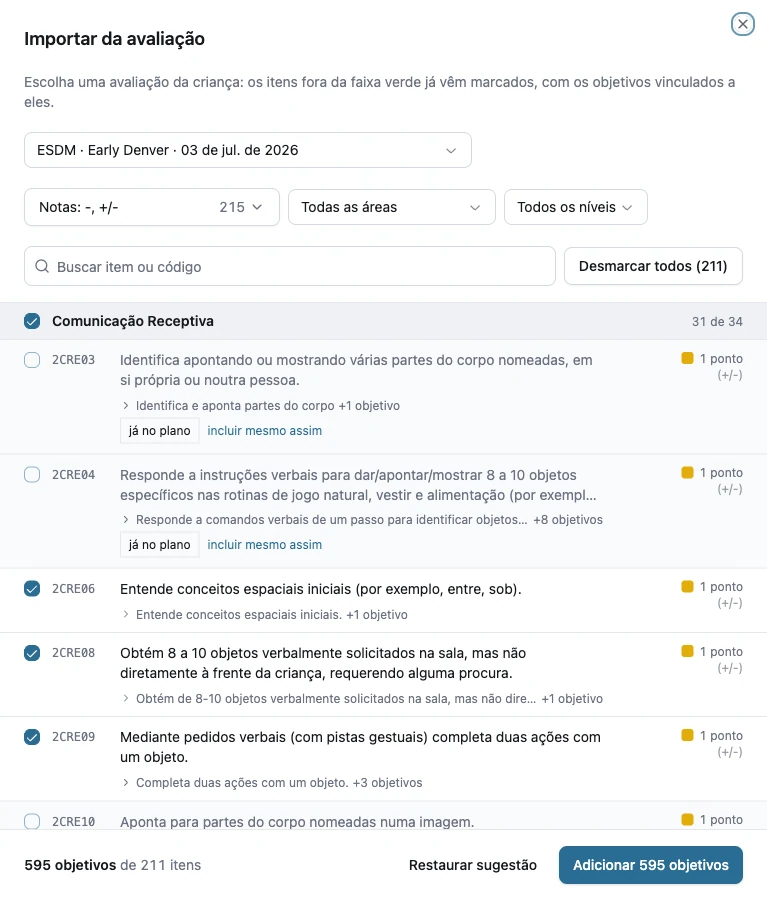This screenshot has width=767, height=900.
Task: Click the search magnifier icon
Action: click(42, 266)
